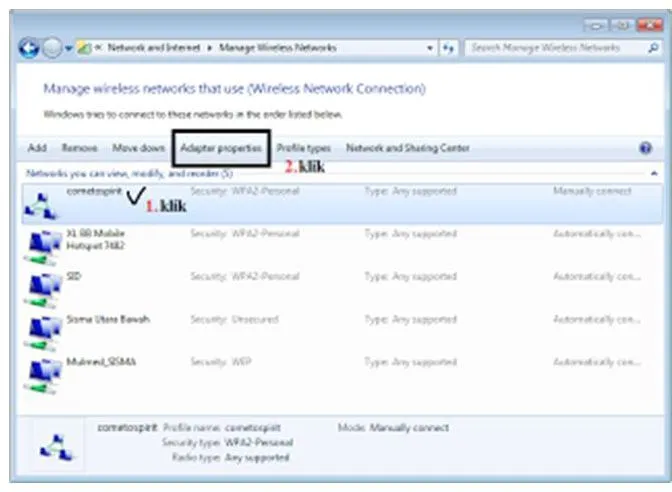Click the XL BB Mobile Hotspot network icon
The image size is (672, 492).
[x=43, y=248]
